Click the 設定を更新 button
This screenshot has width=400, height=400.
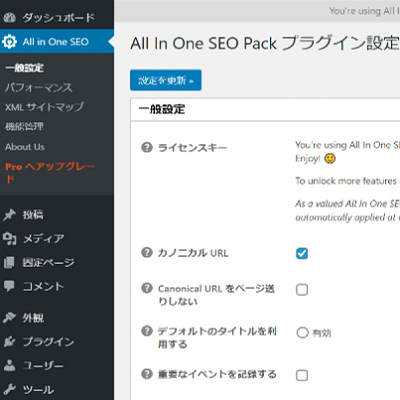click(166, 80)
